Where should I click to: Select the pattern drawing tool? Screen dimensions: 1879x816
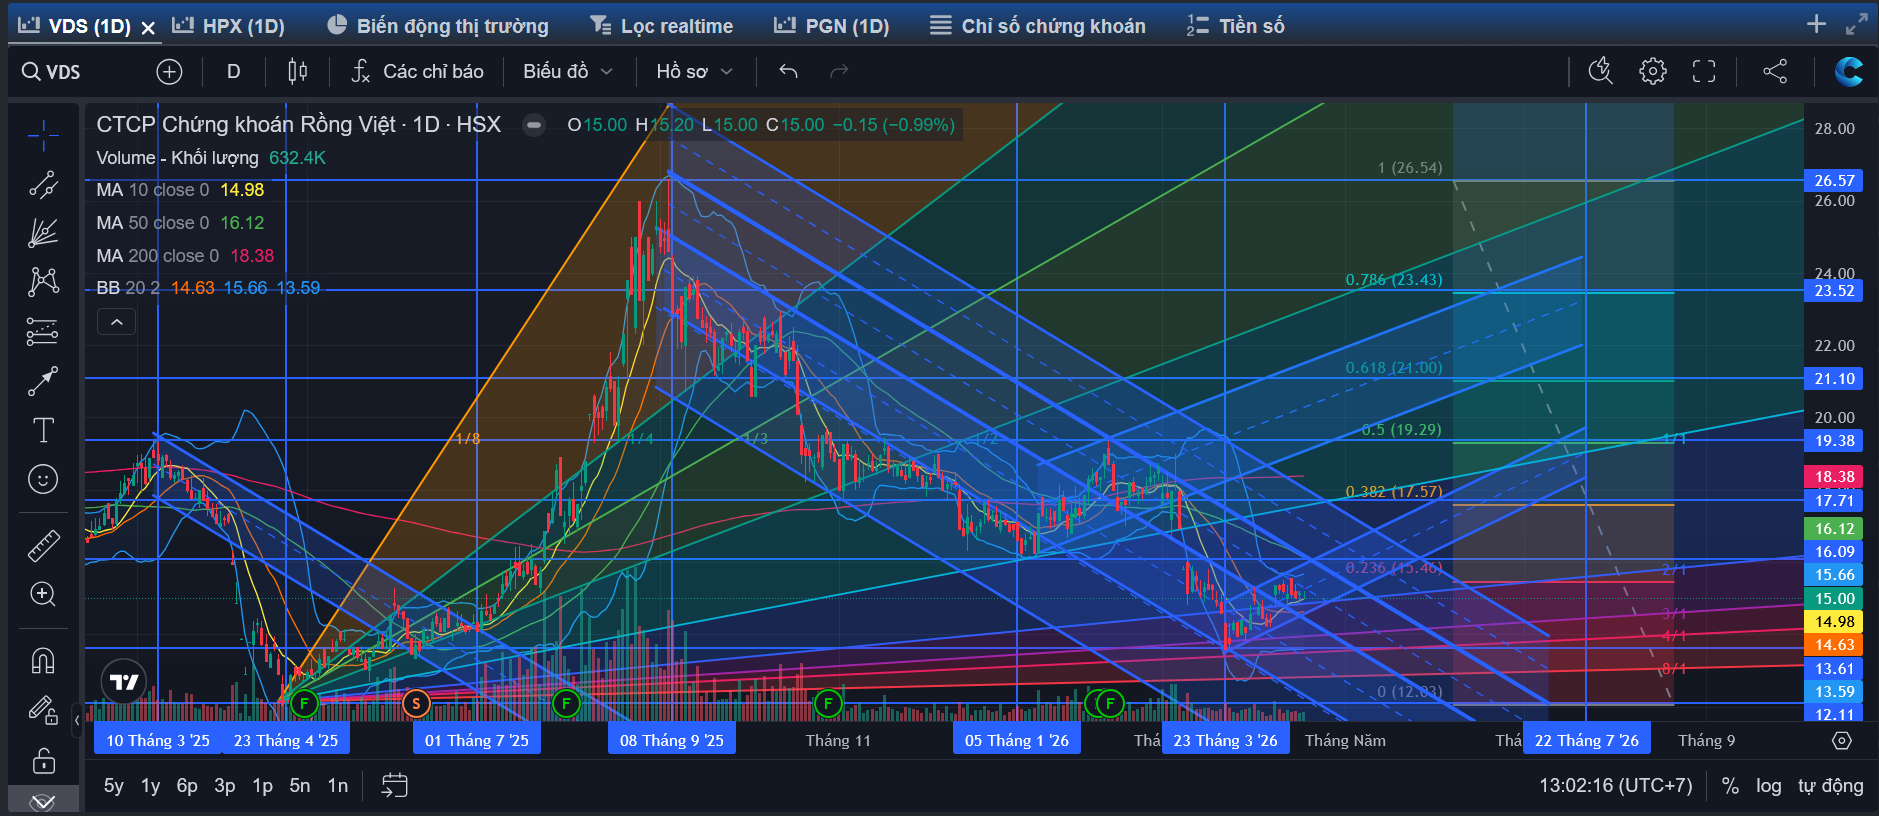coord(43,282)
